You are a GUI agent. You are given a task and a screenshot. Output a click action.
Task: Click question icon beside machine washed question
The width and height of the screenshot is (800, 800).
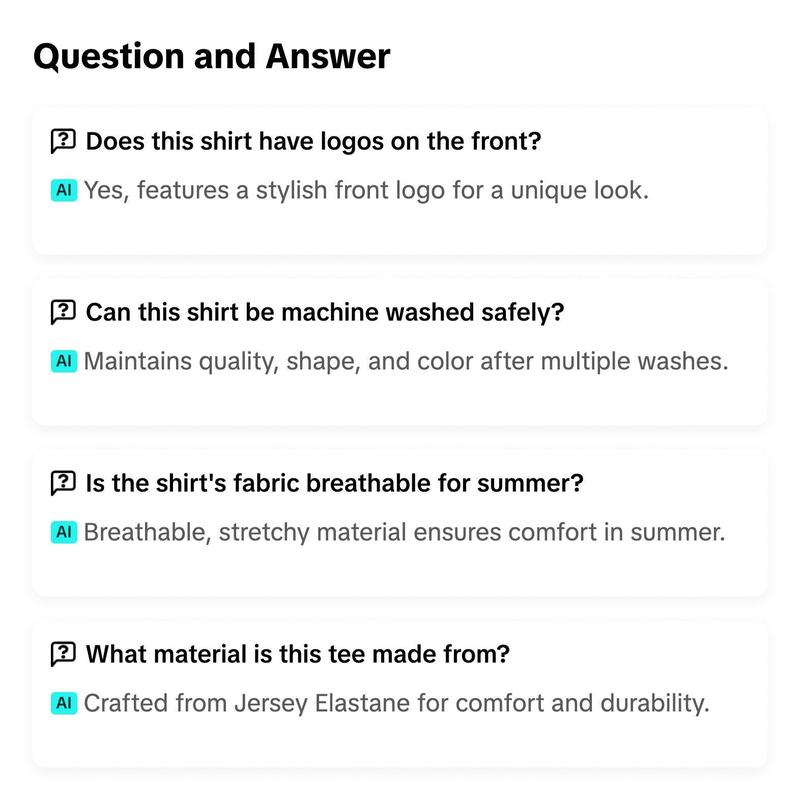(63, 312)
